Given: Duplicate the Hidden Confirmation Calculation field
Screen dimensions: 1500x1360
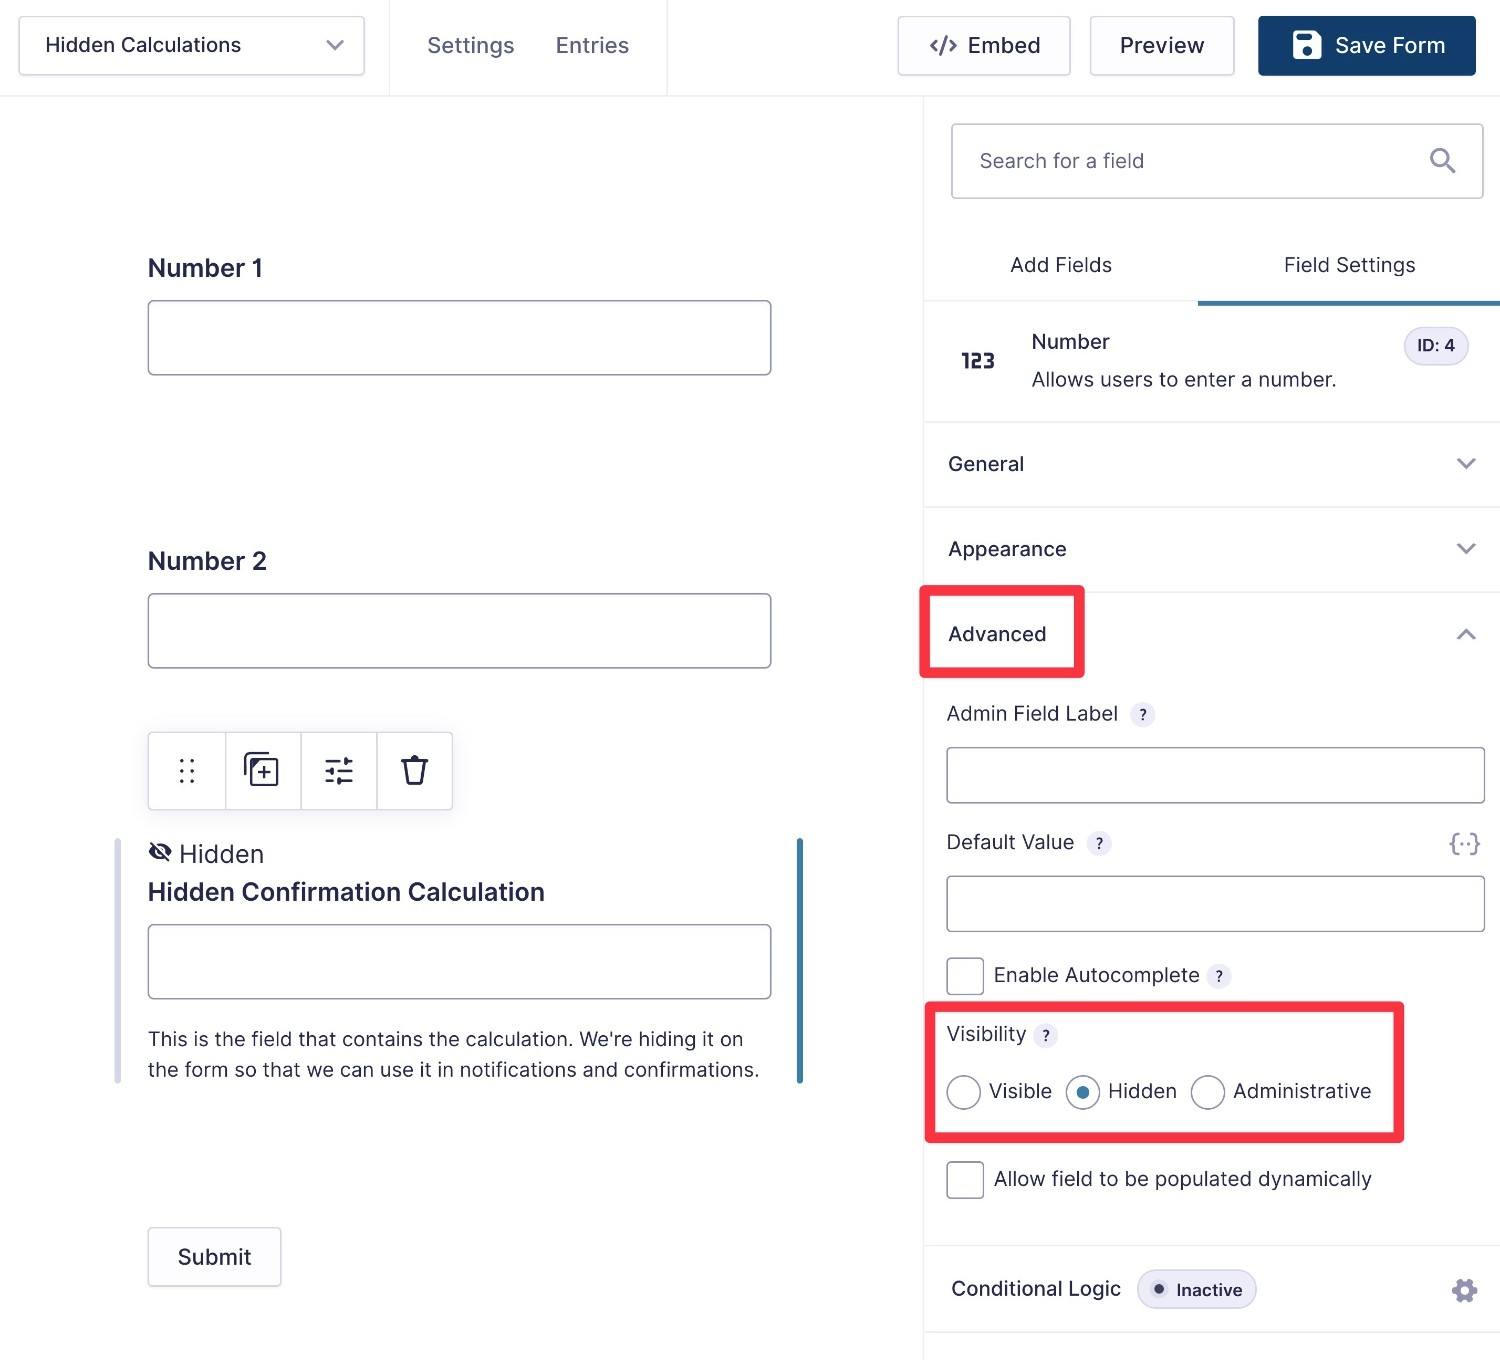Looking at the screenshot, I should pos(262,771).
